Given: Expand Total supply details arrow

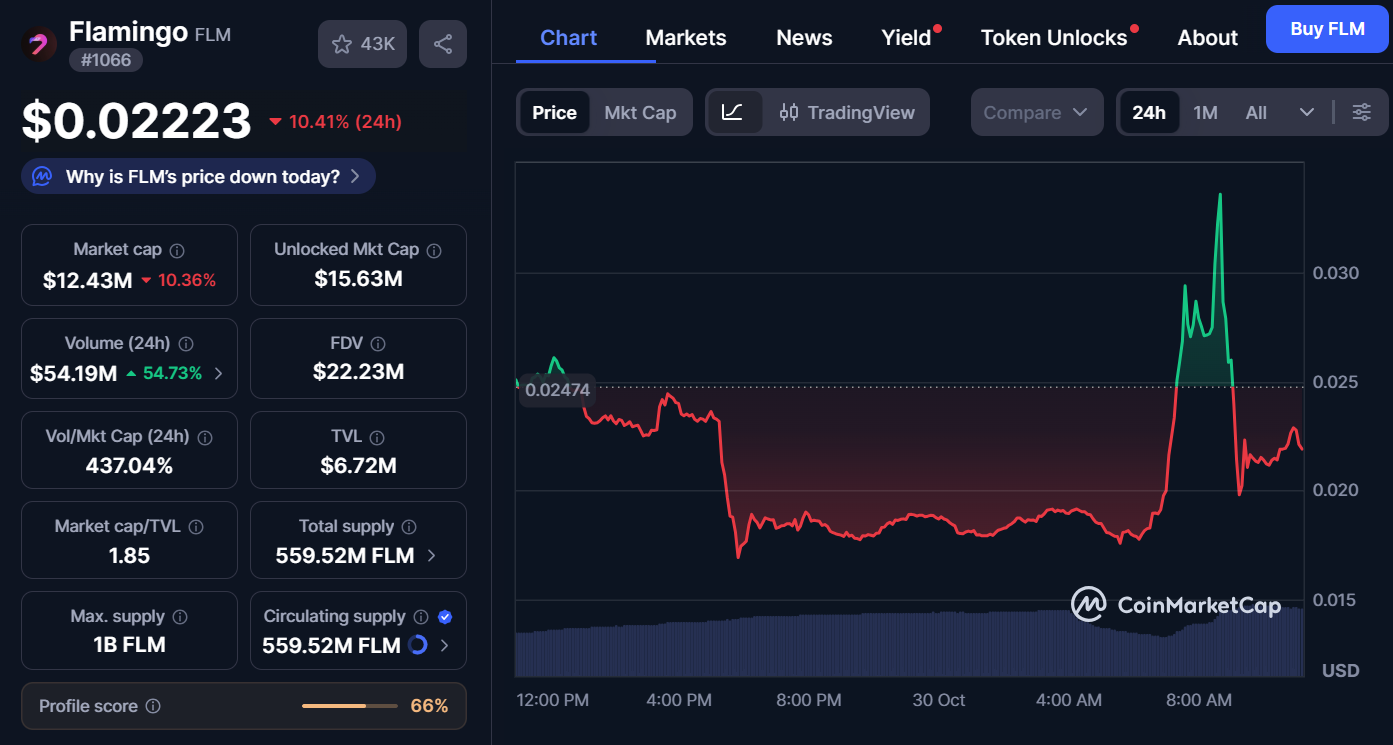Looking at the screenshot, I should (432, 555).
